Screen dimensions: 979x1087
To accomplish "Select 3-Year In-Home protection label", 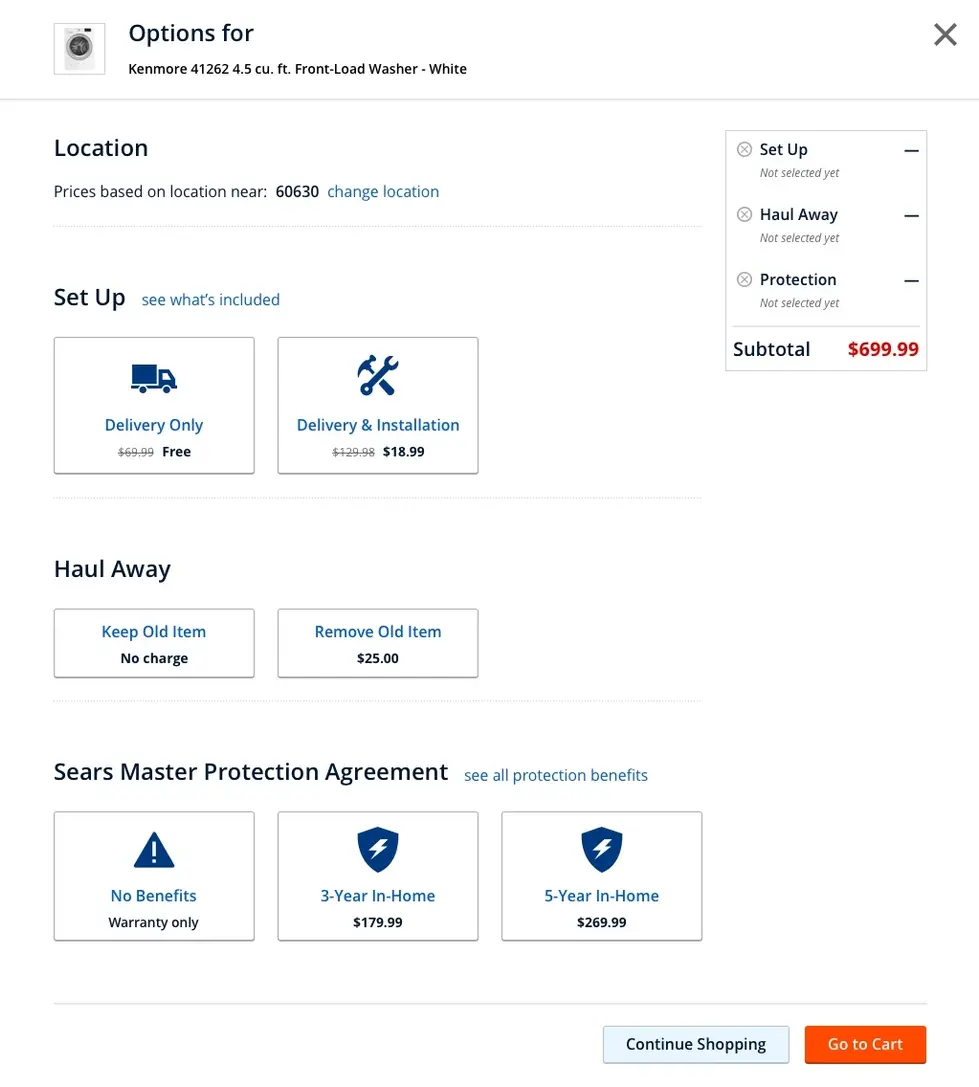I will [378, 896].
